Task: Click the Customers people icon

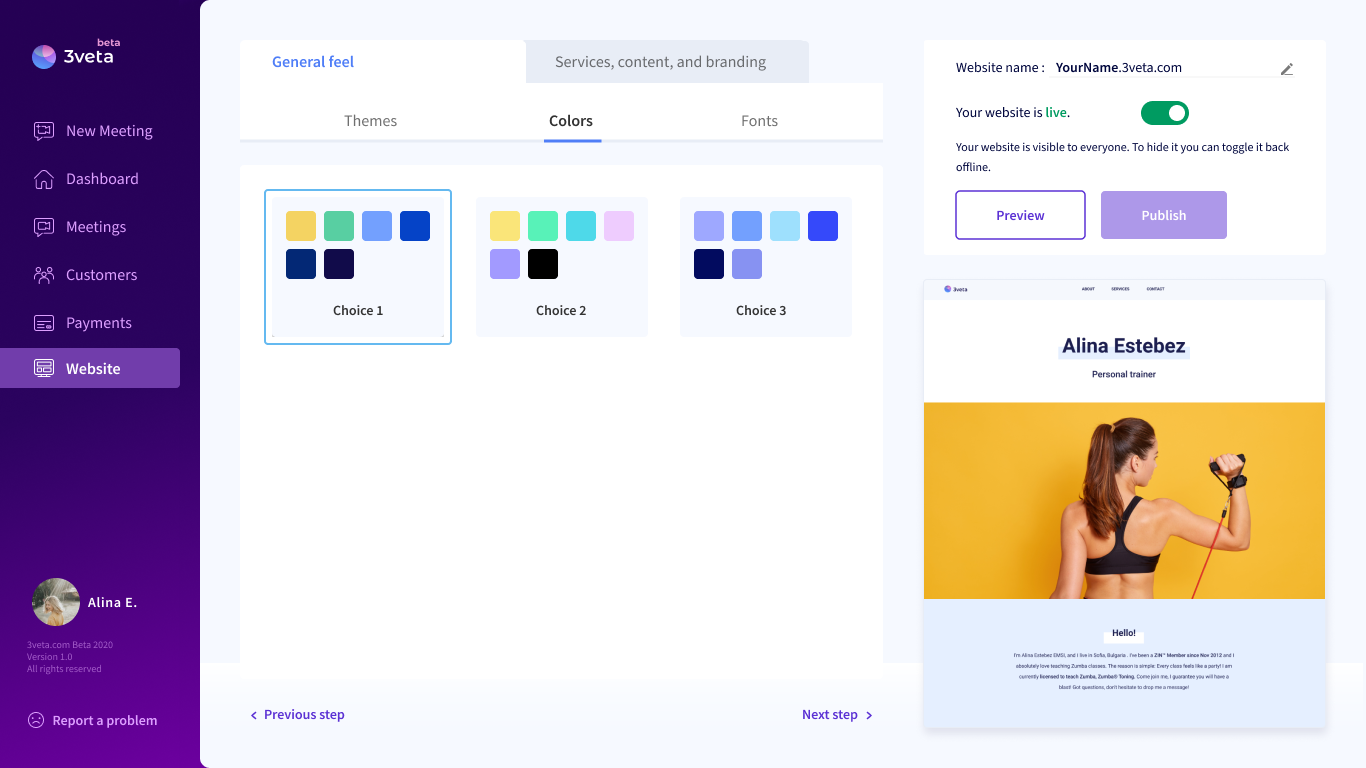Action: (44, 275)
